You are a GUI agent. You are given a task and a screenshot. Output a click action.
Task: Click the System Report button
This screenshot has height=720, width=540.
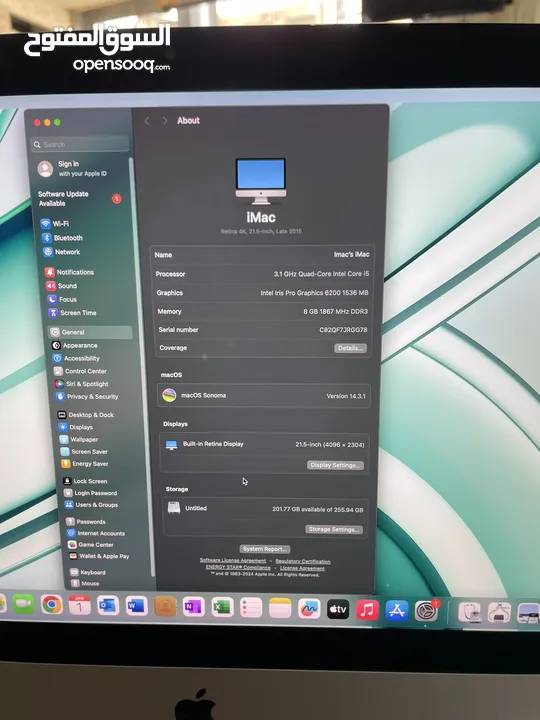pos(265,549)
